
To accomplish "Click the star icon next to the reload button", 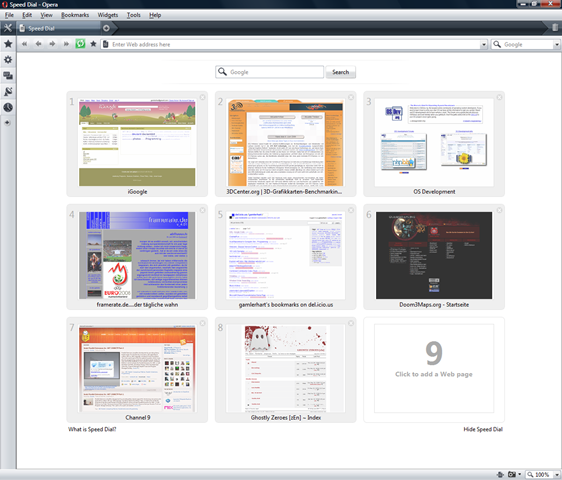I will 93,44.
